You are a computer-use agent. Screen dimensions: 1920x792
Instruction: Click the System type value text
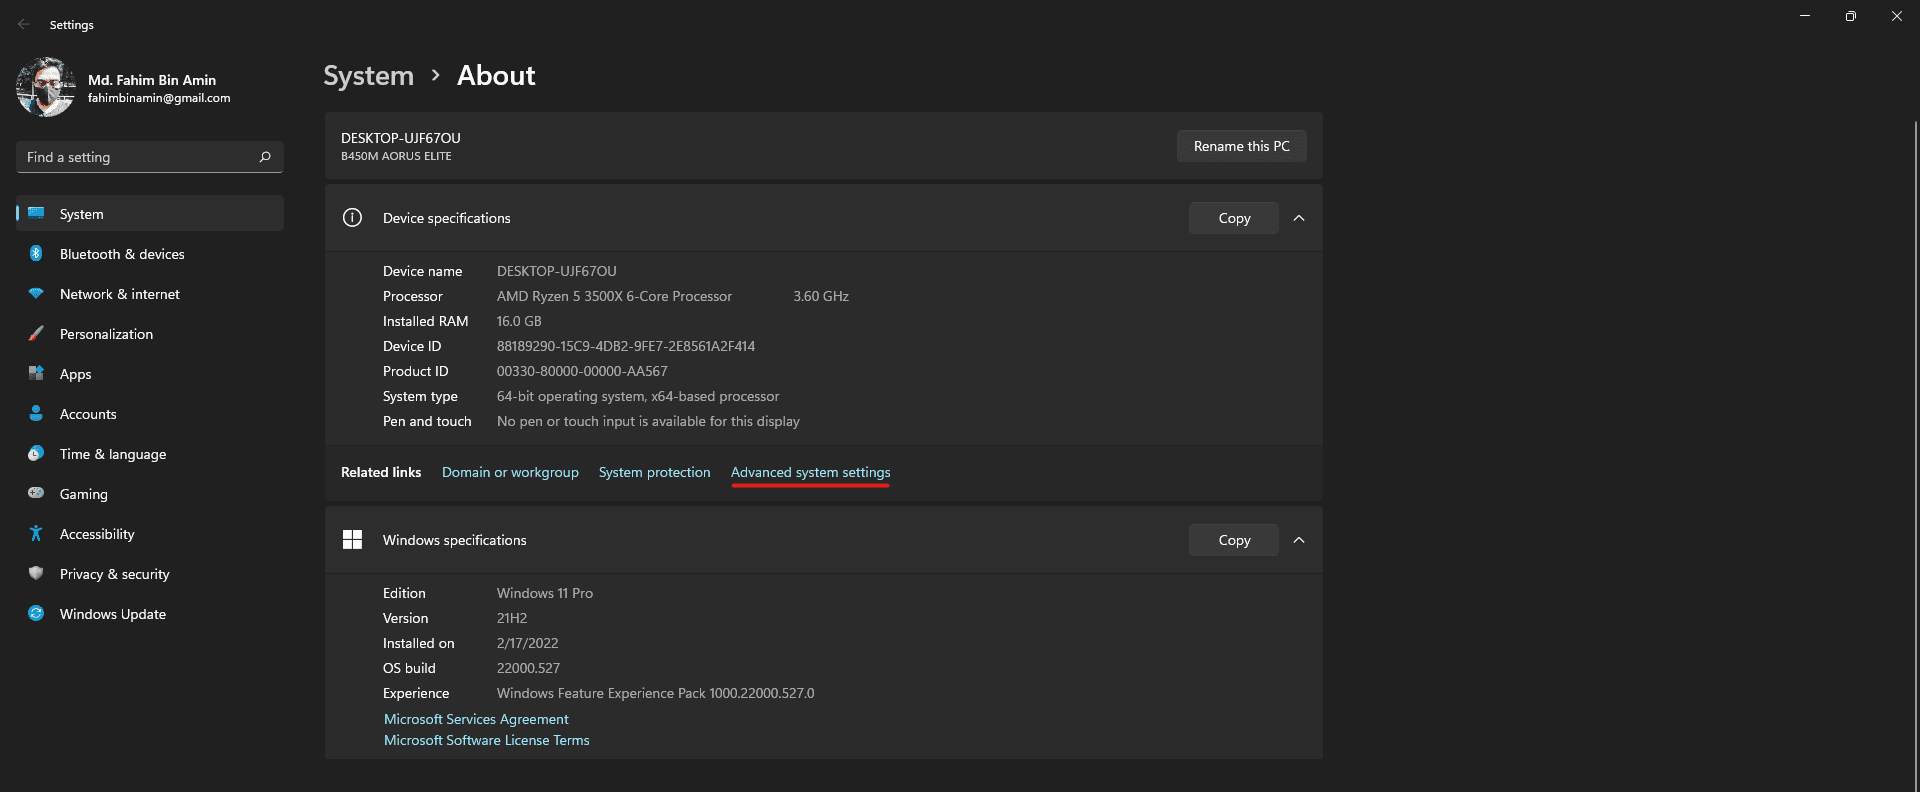coord(638,396)
